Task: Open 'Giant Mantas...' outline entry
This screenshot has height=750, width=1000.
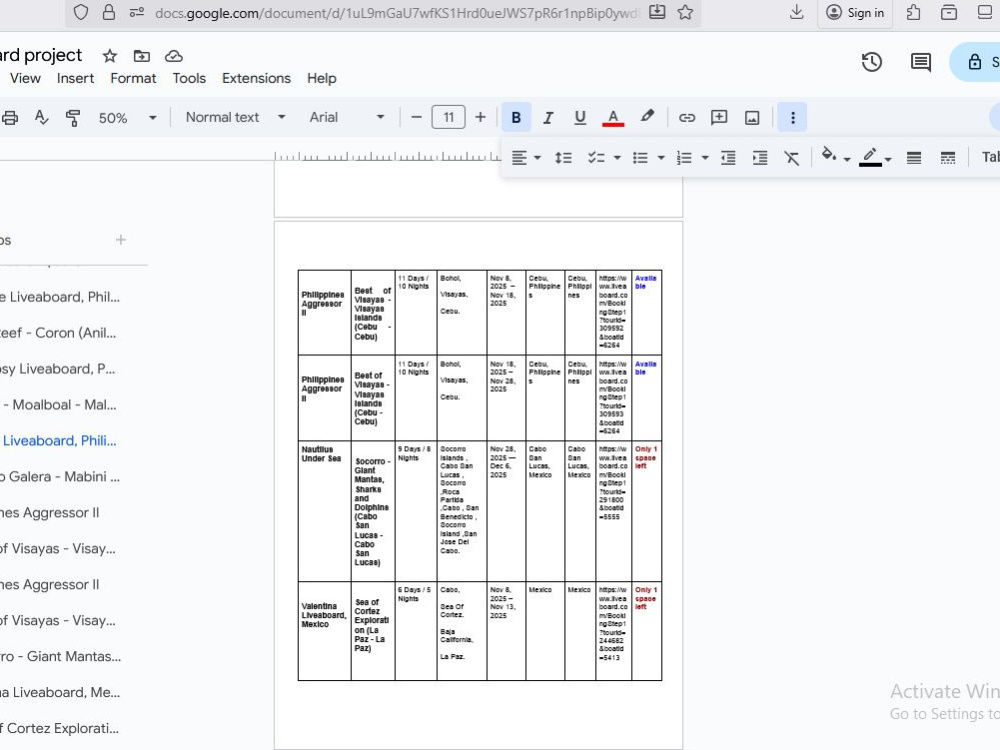Action: coord(59,657)
